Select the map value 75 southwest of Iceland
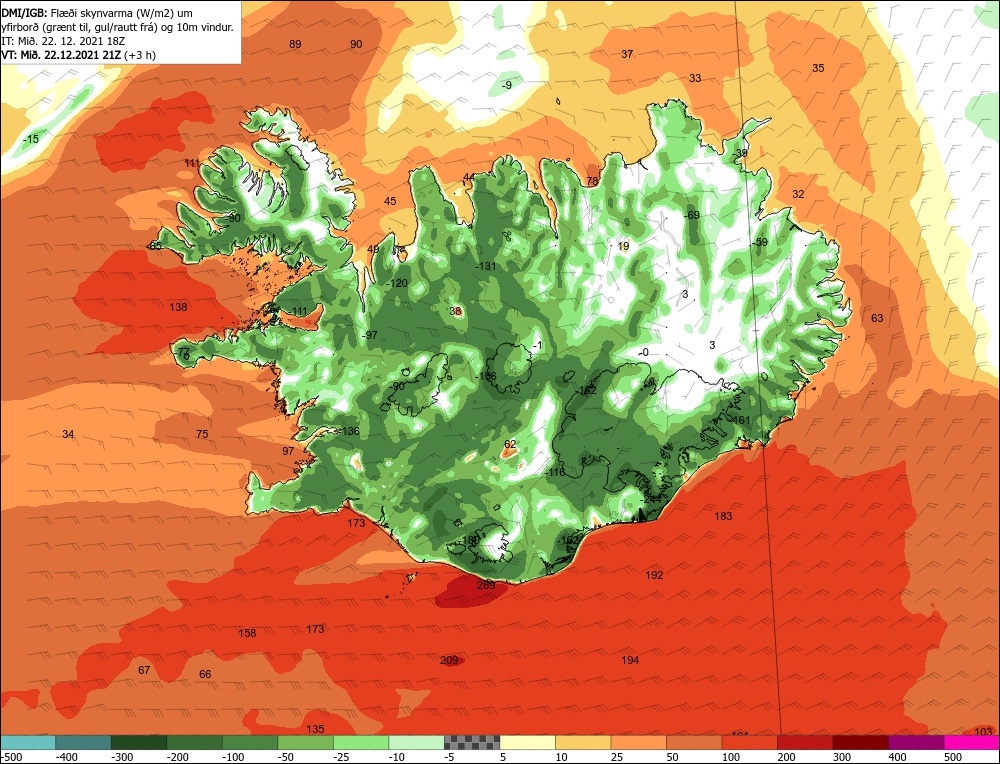The height and width of the screenshot is (764, 1000). pos(202,434)
